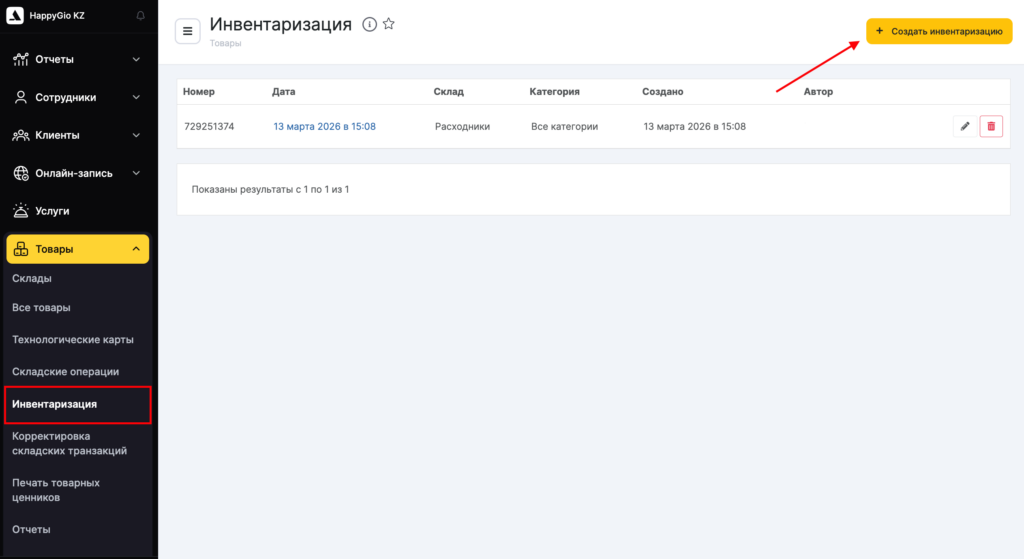
Task: Open the 13 марта 2026 в 15:08 date link
Action: pos(324,127)
